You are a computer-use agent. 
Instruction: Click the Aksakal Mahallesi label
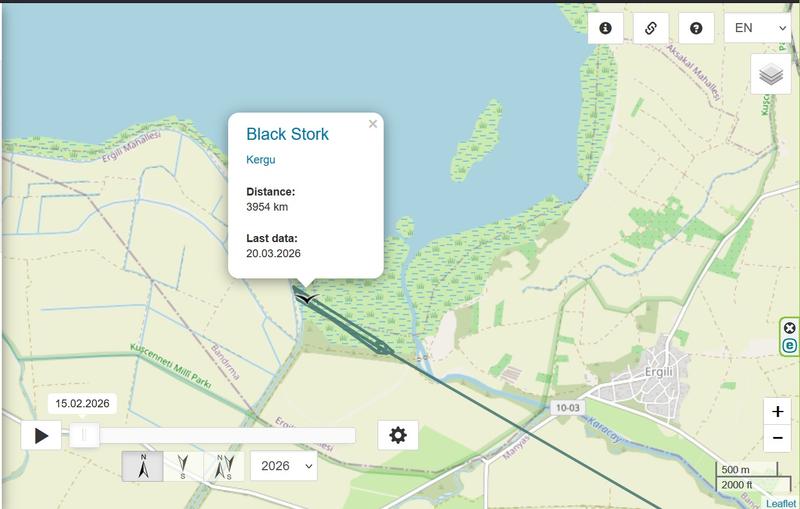[694, 72]
